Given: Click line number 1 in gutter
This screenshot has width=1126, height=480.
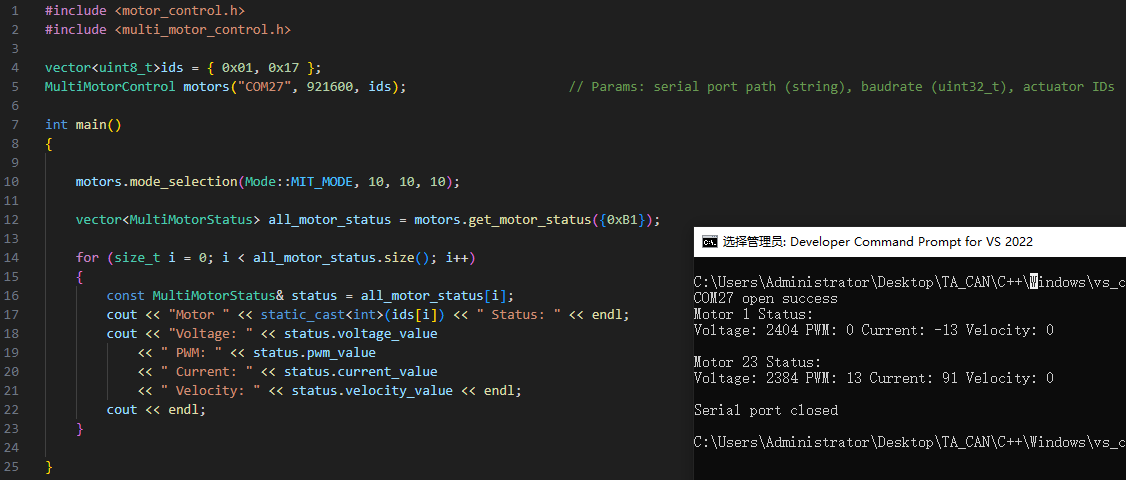Looking at the screenshot, I should pyautogui.click(x=15, y=11).
